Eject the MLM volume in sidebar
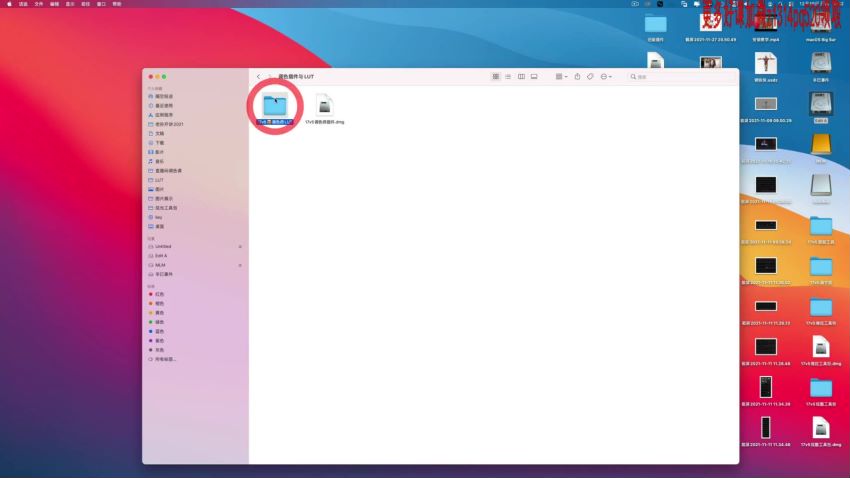 click(x=240, y=265)
